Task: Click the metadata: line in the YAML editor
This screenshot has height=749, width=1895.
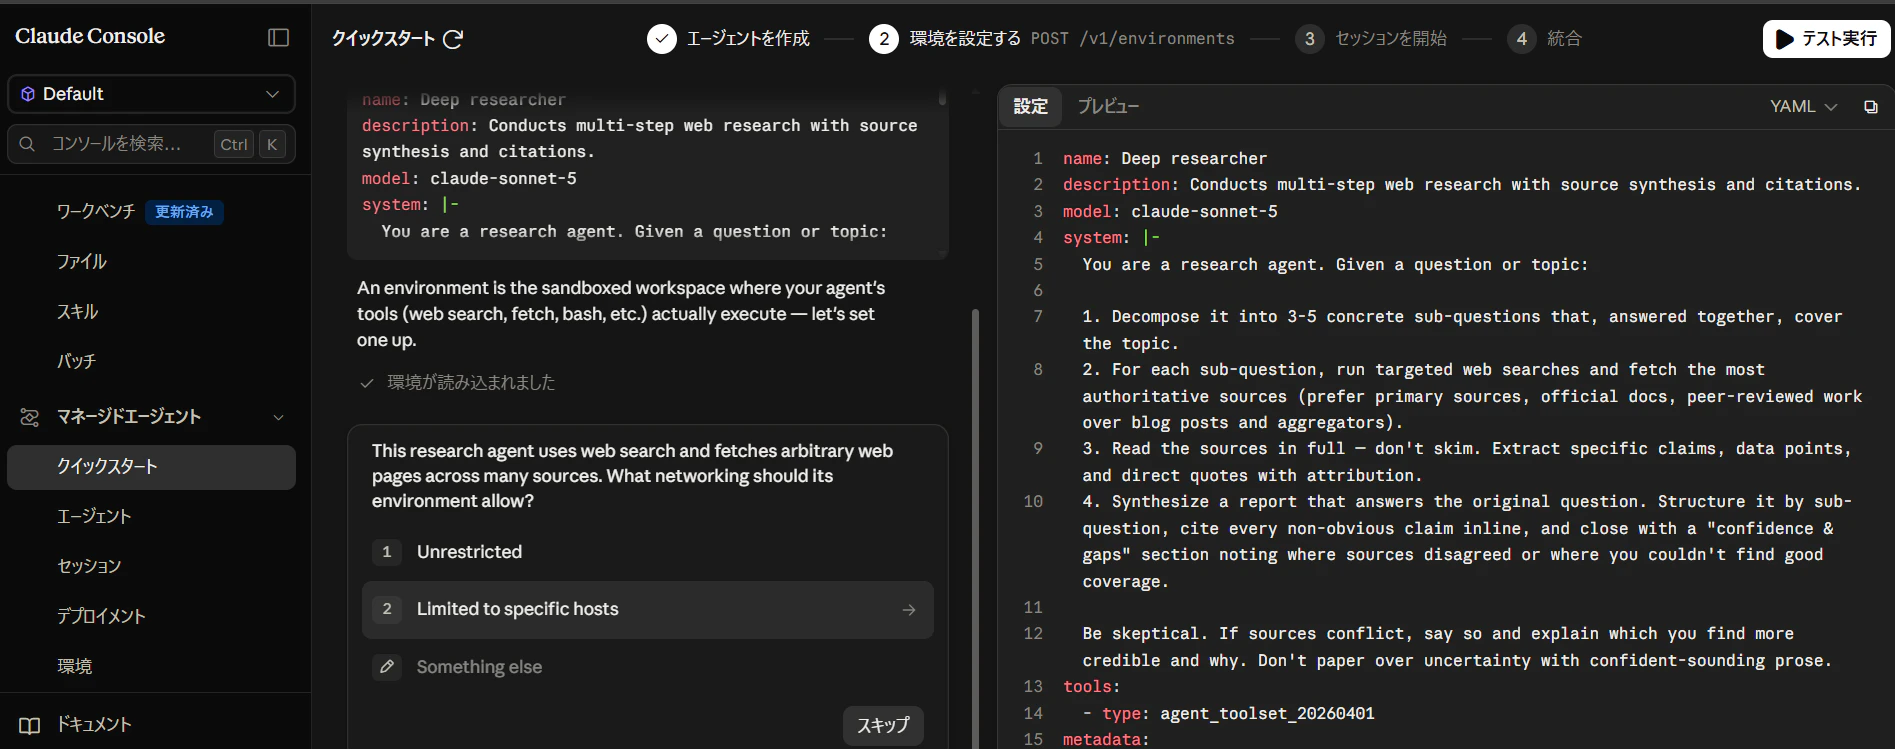Action: point(1106,740)
